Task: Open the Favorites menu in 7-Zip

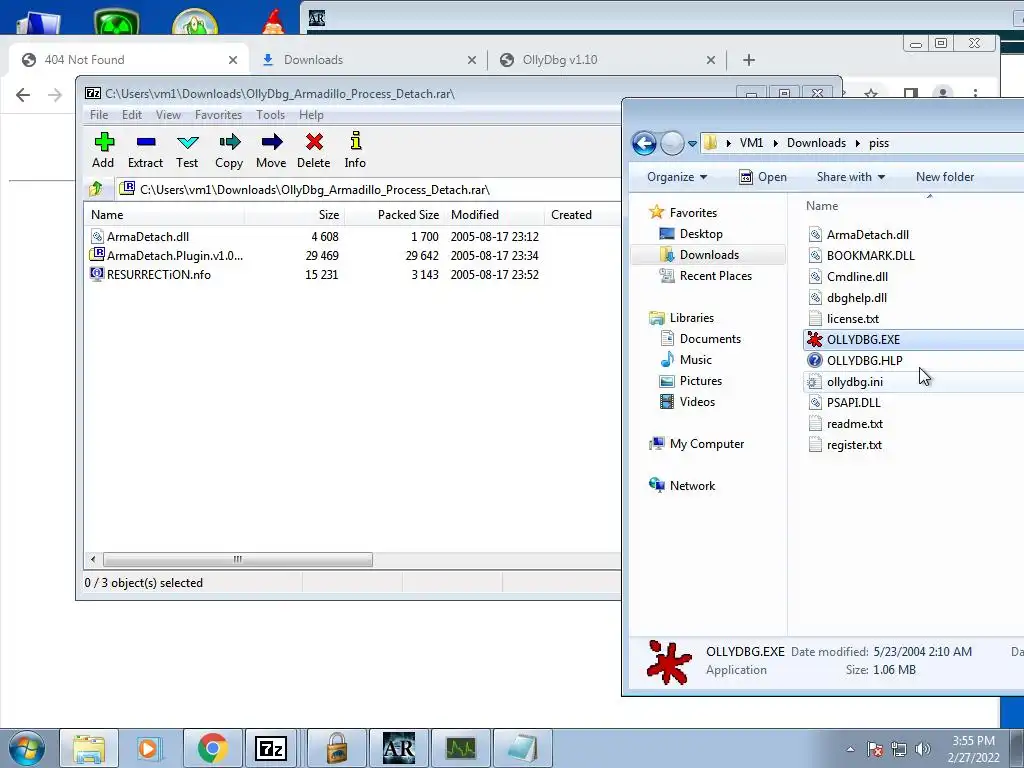Action: click(218, 115)
